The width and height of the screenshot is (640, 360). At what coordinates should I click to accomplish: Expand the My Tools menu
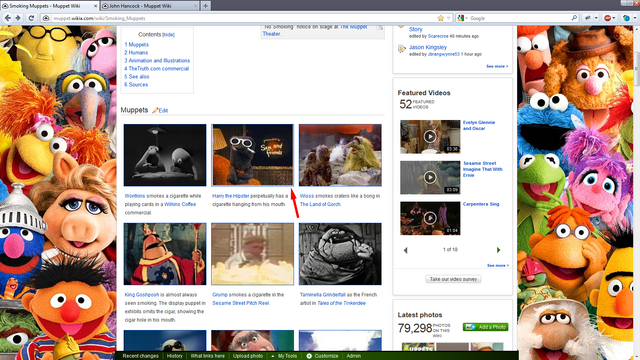tap(284, 356)
